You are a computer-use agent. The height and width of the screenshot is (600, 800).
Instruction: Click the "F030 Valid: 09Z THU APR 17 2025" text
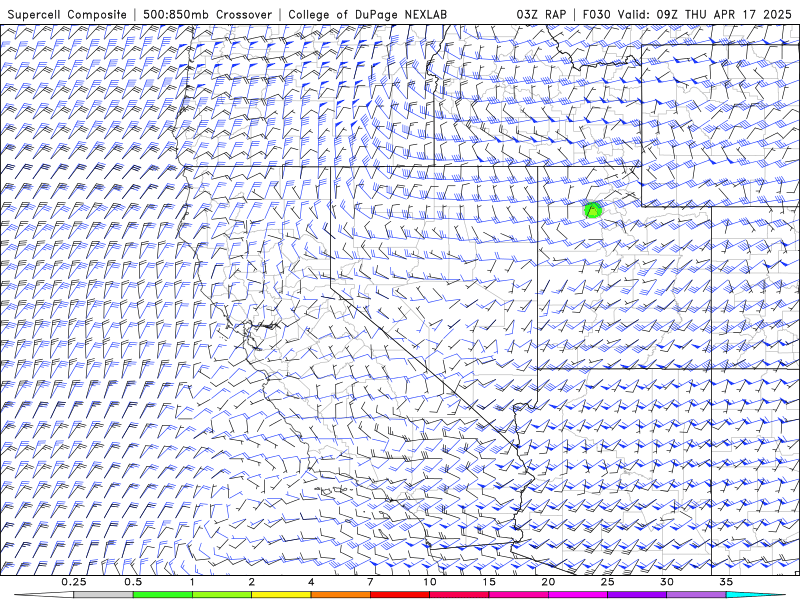point(687,15)
